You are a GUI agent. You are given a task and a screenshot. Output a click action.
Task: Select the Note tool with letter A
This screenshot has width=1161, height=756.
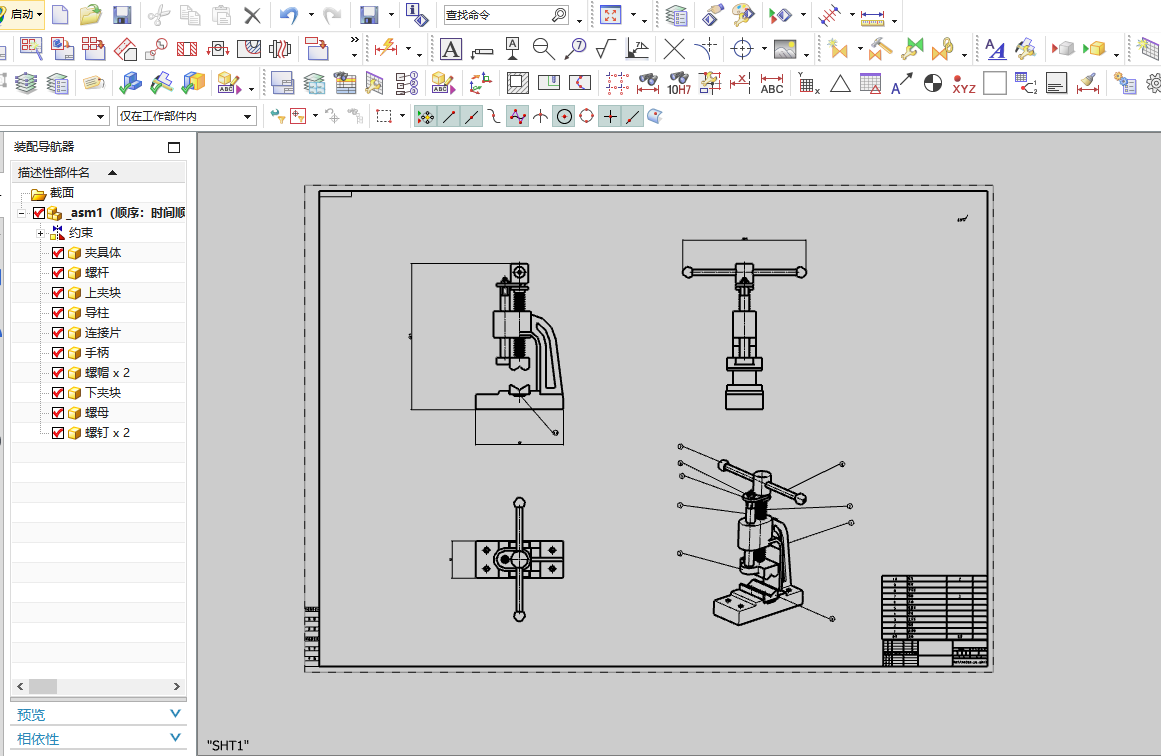[x=450, y=49]
